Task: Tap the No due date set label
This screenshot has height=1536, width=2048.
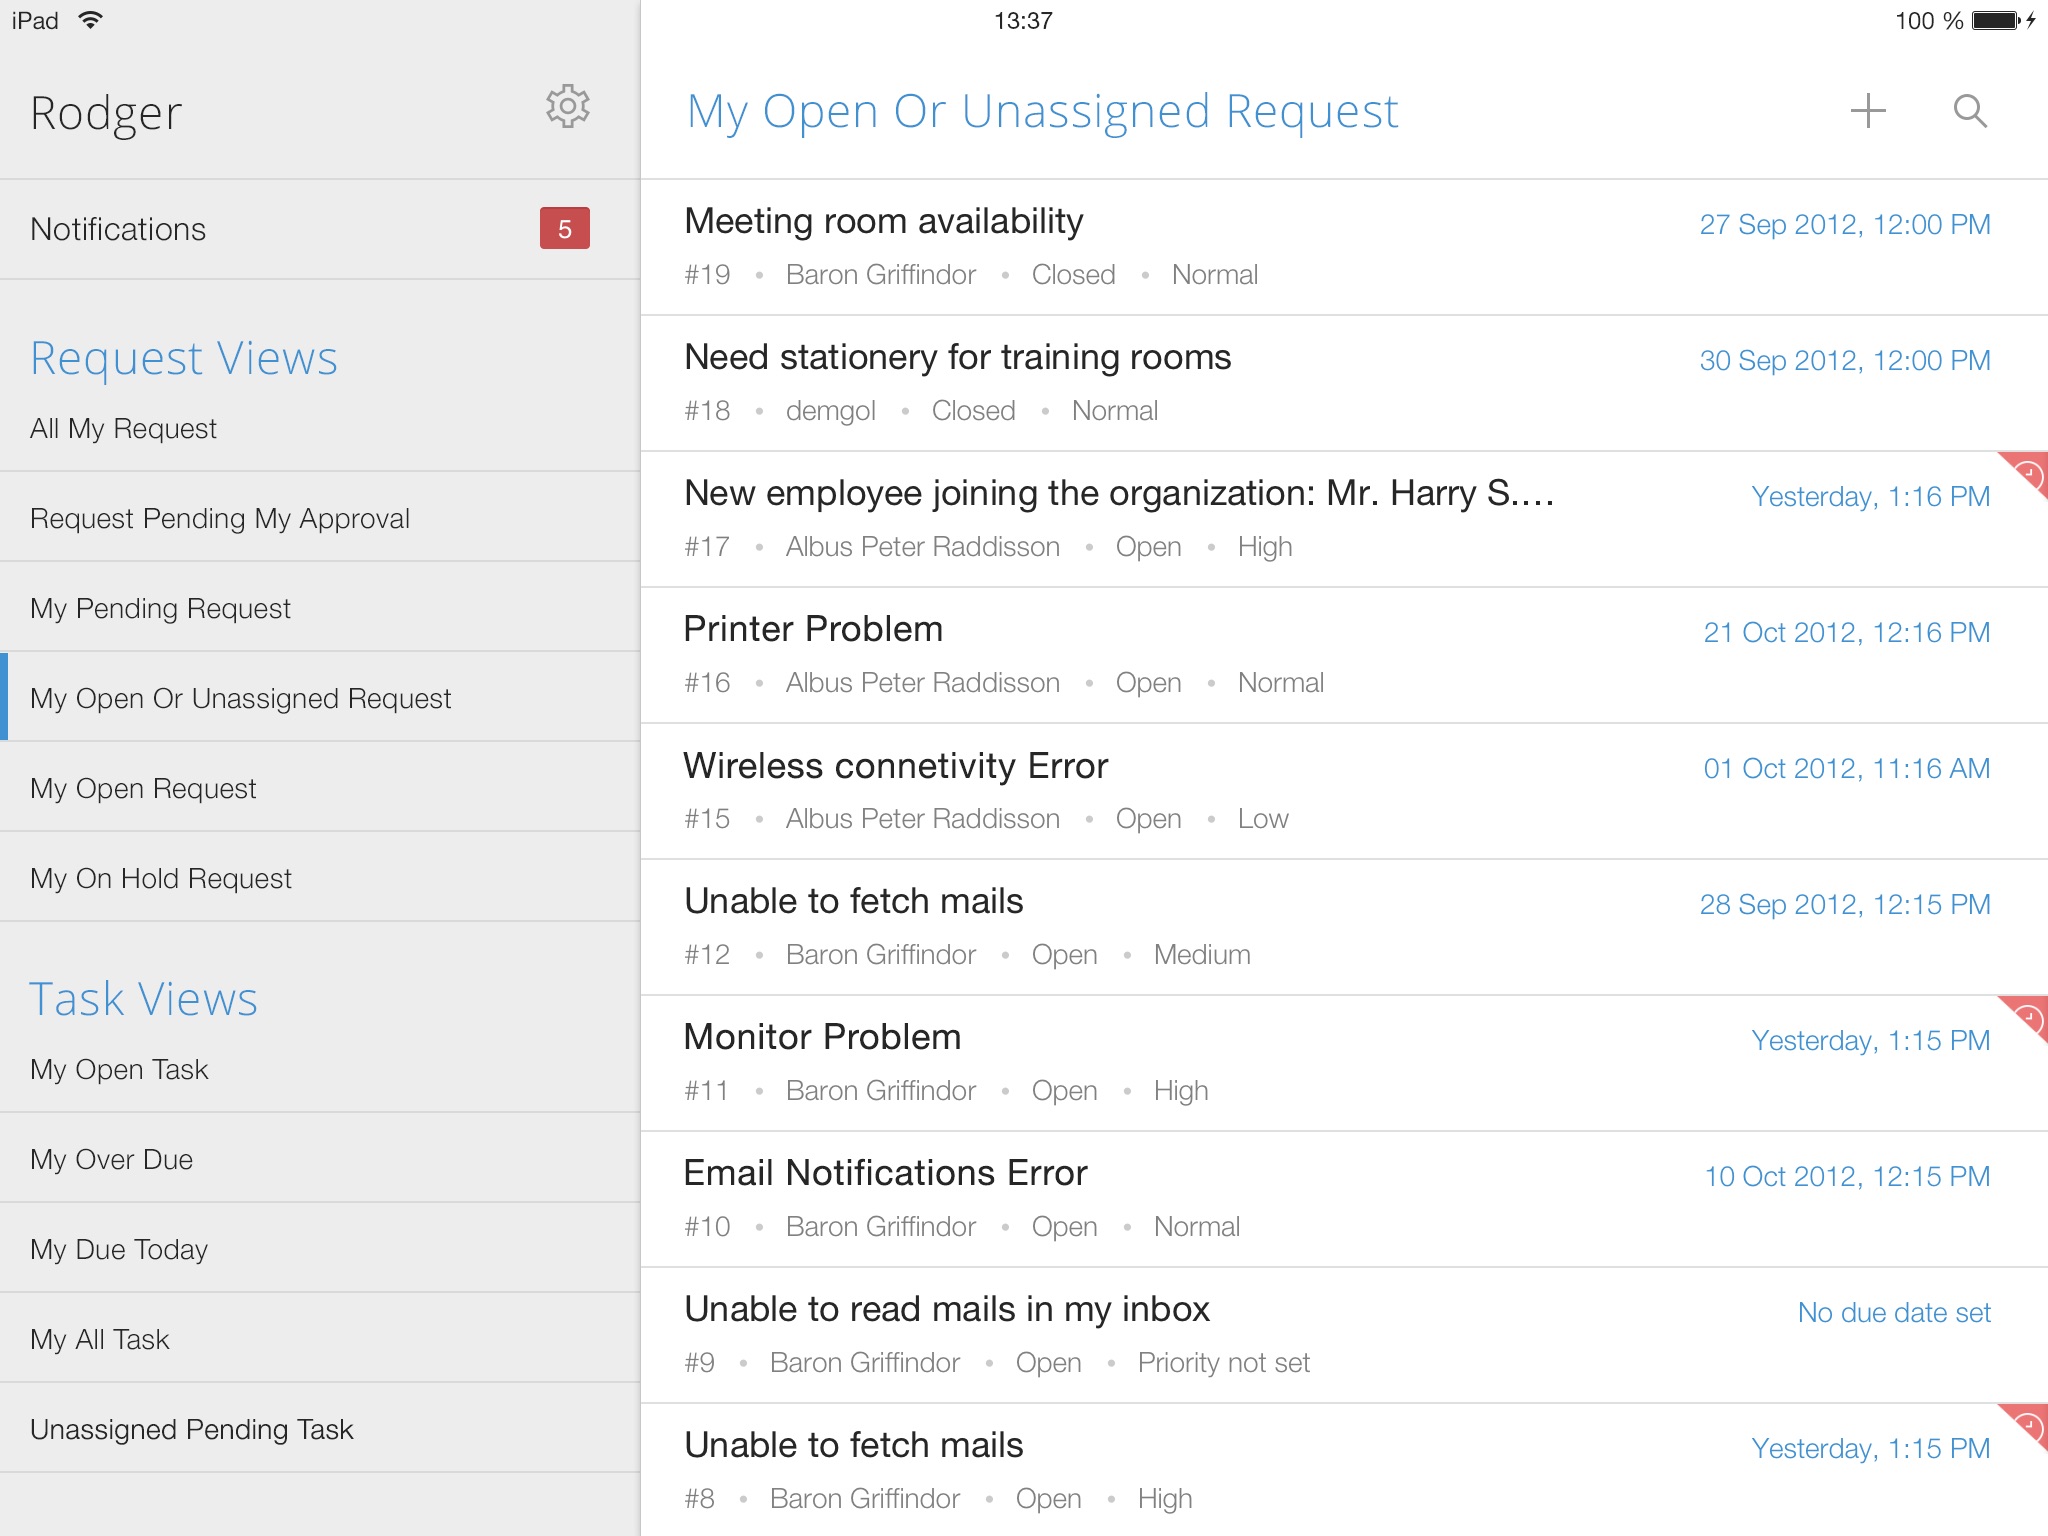Action: coord(1894,1313)
